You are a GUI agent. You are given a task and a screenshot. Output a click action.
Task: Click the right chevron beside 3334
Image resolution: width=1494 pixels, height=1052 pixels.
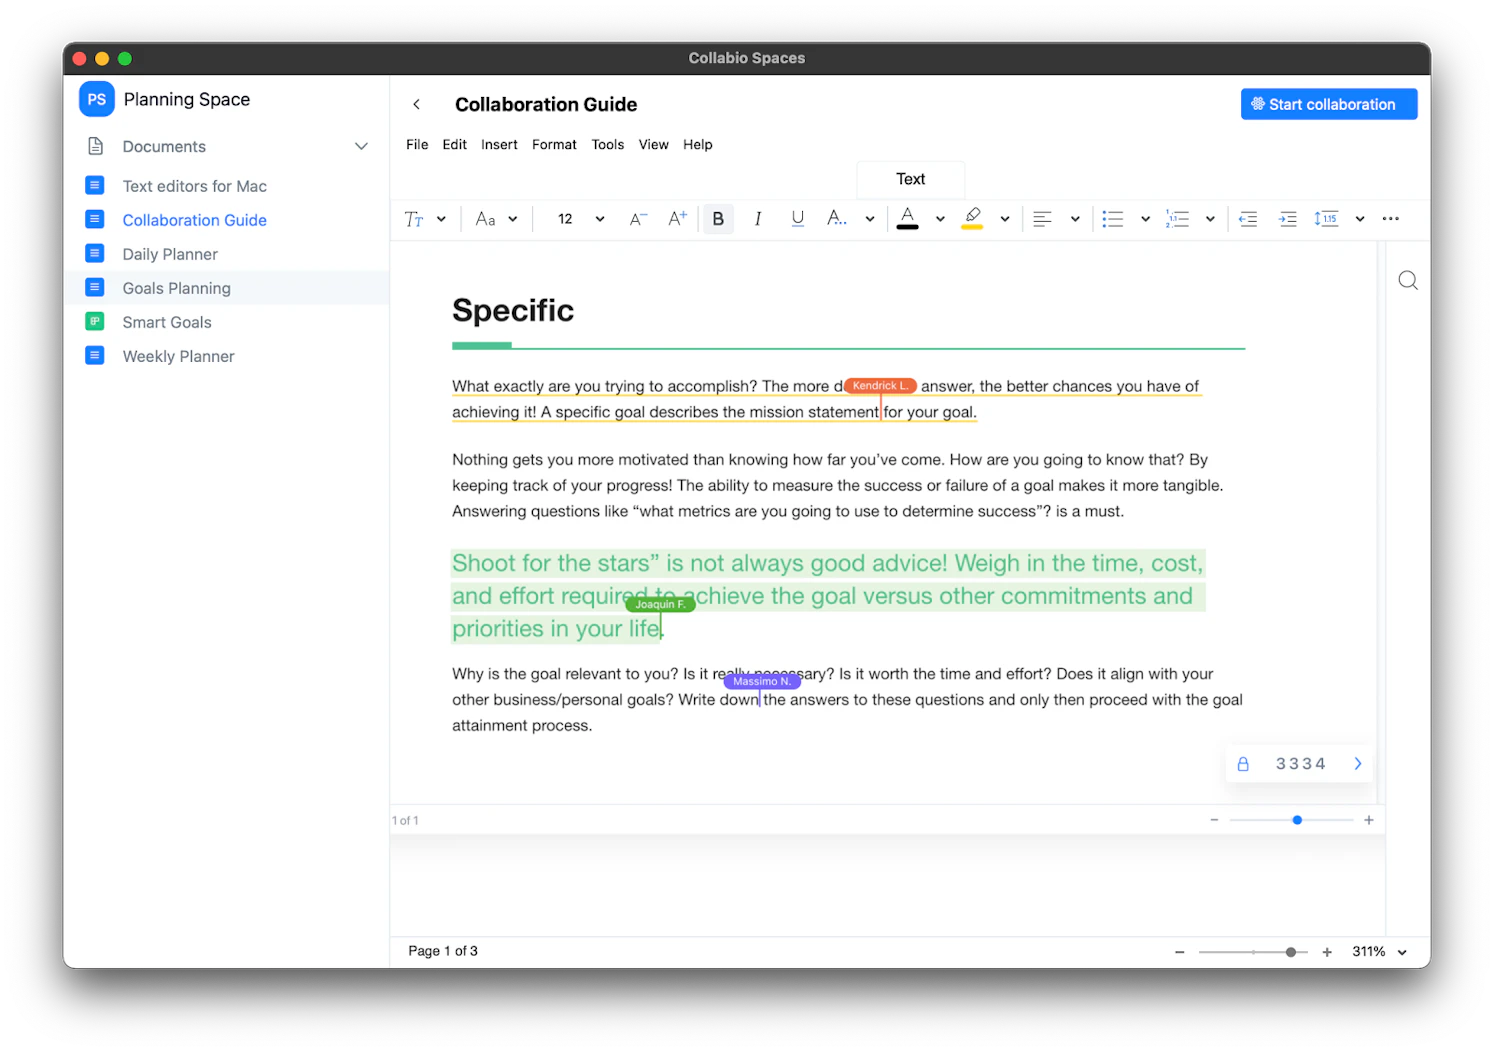tap(1358, 764)
